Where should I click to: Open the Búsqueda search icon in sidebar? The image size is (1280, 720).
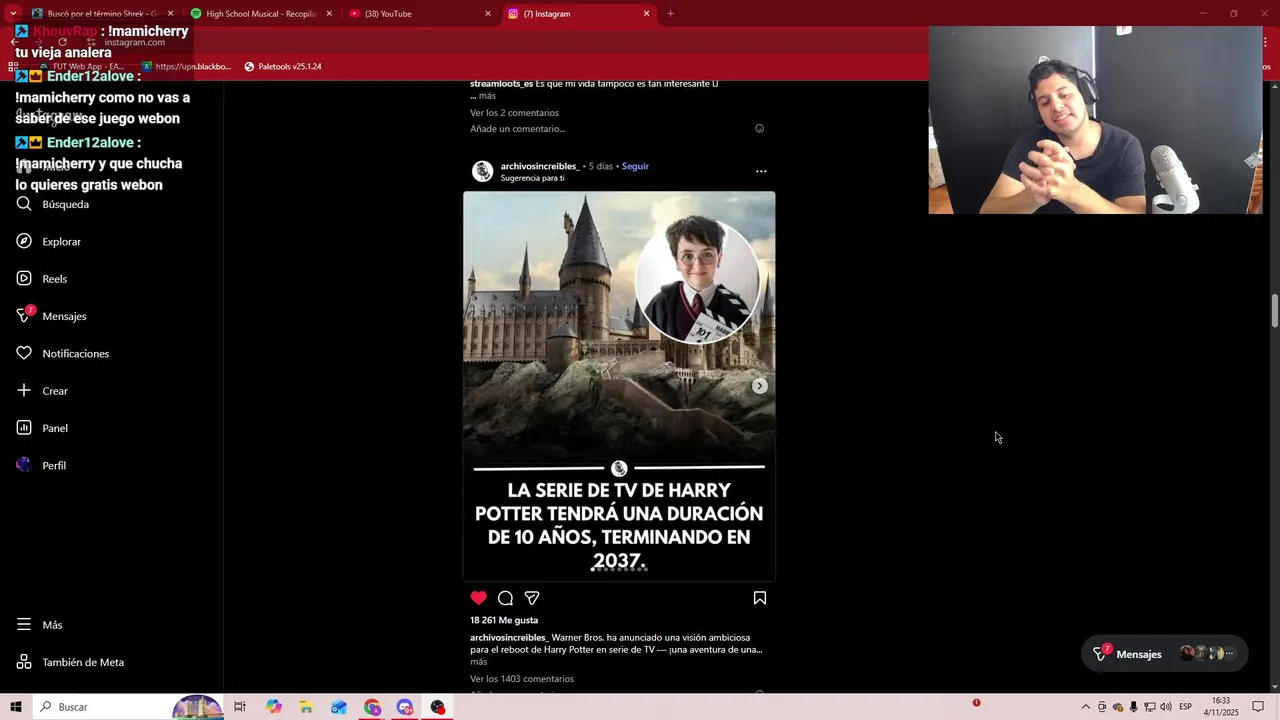point(24,204)
